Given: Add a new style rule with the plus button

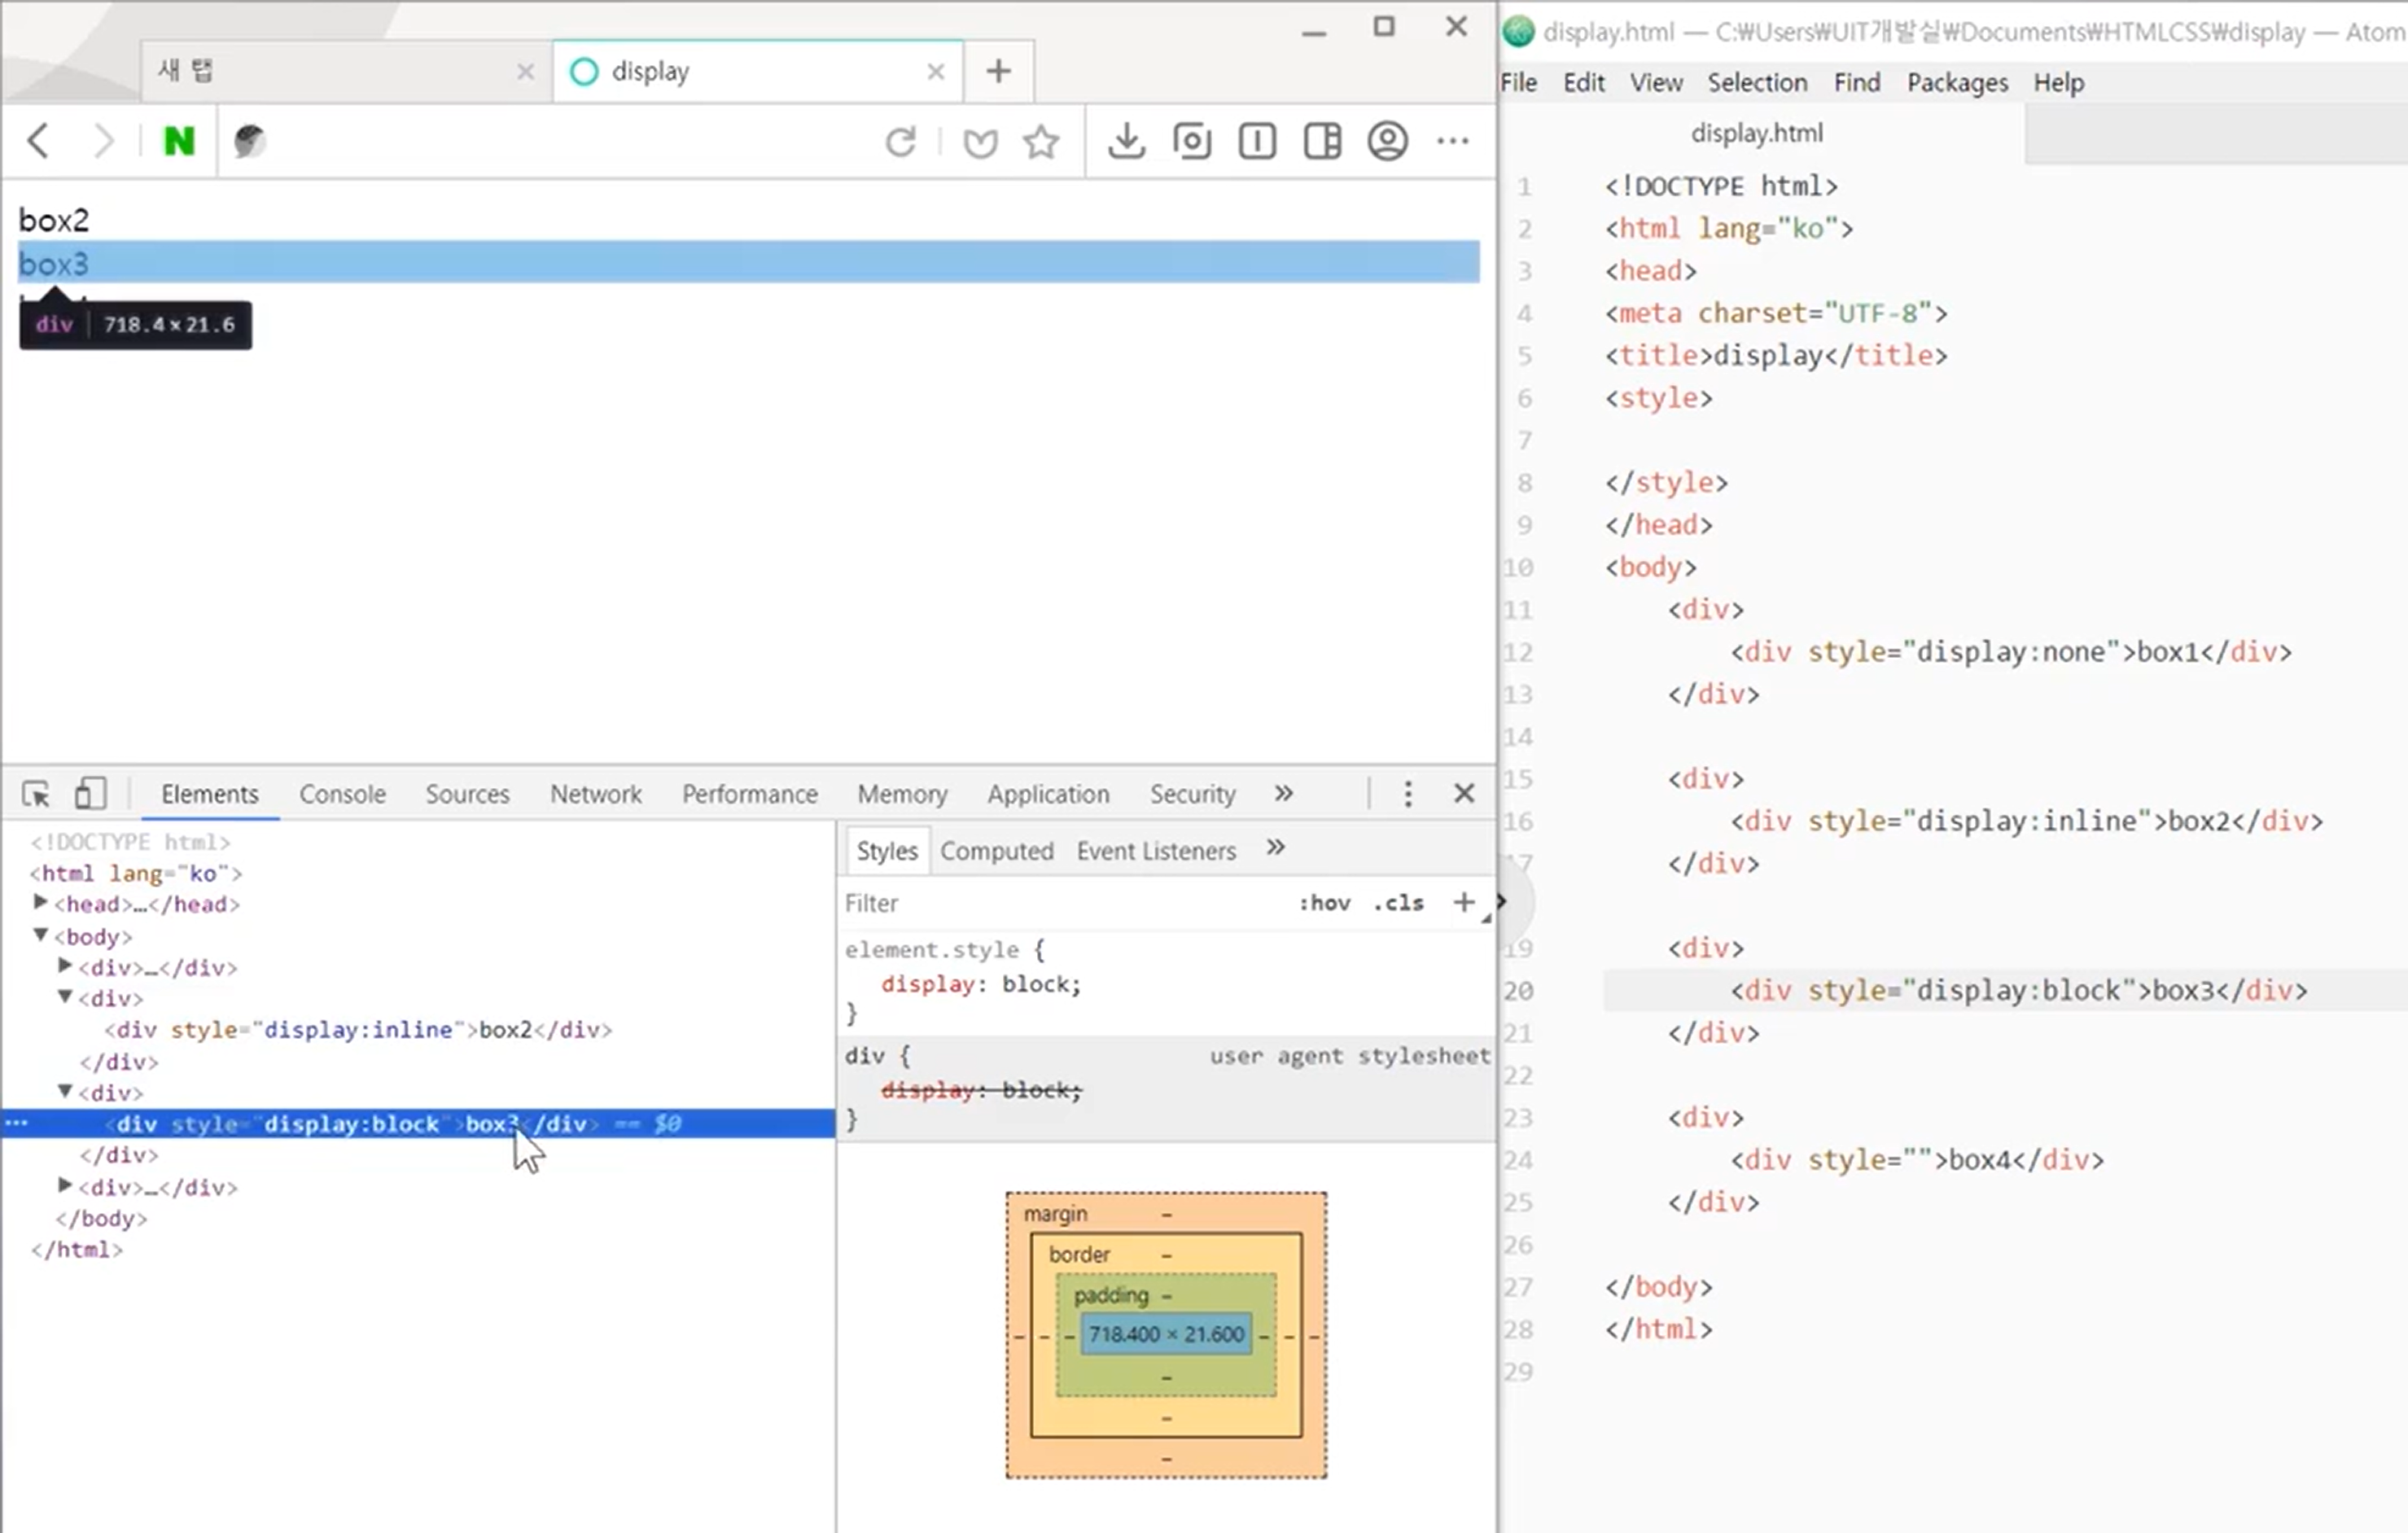Looking at the screenshot, I should (x=1464, y=903).
